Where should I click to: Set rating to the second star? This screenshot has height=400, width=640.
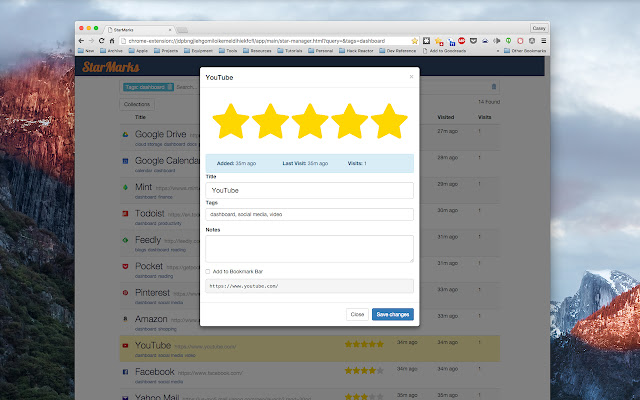[270, 121]
